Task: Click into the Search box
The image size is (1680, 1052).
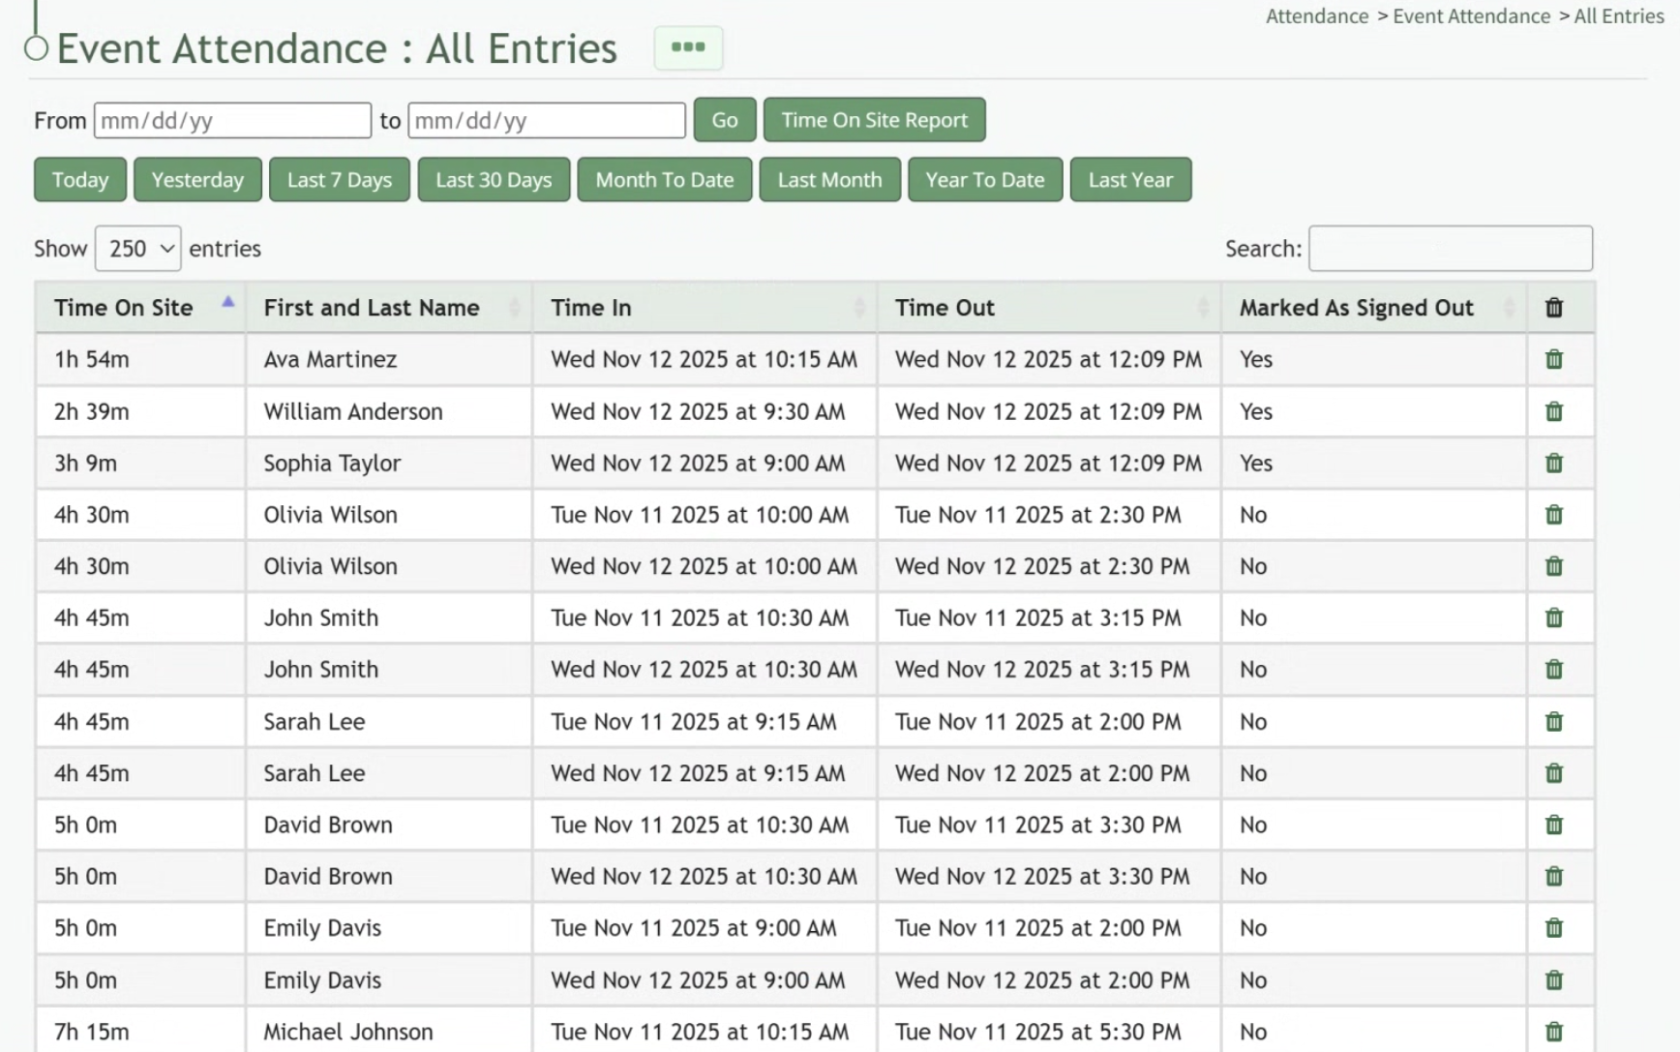Action: (1450, 248)
